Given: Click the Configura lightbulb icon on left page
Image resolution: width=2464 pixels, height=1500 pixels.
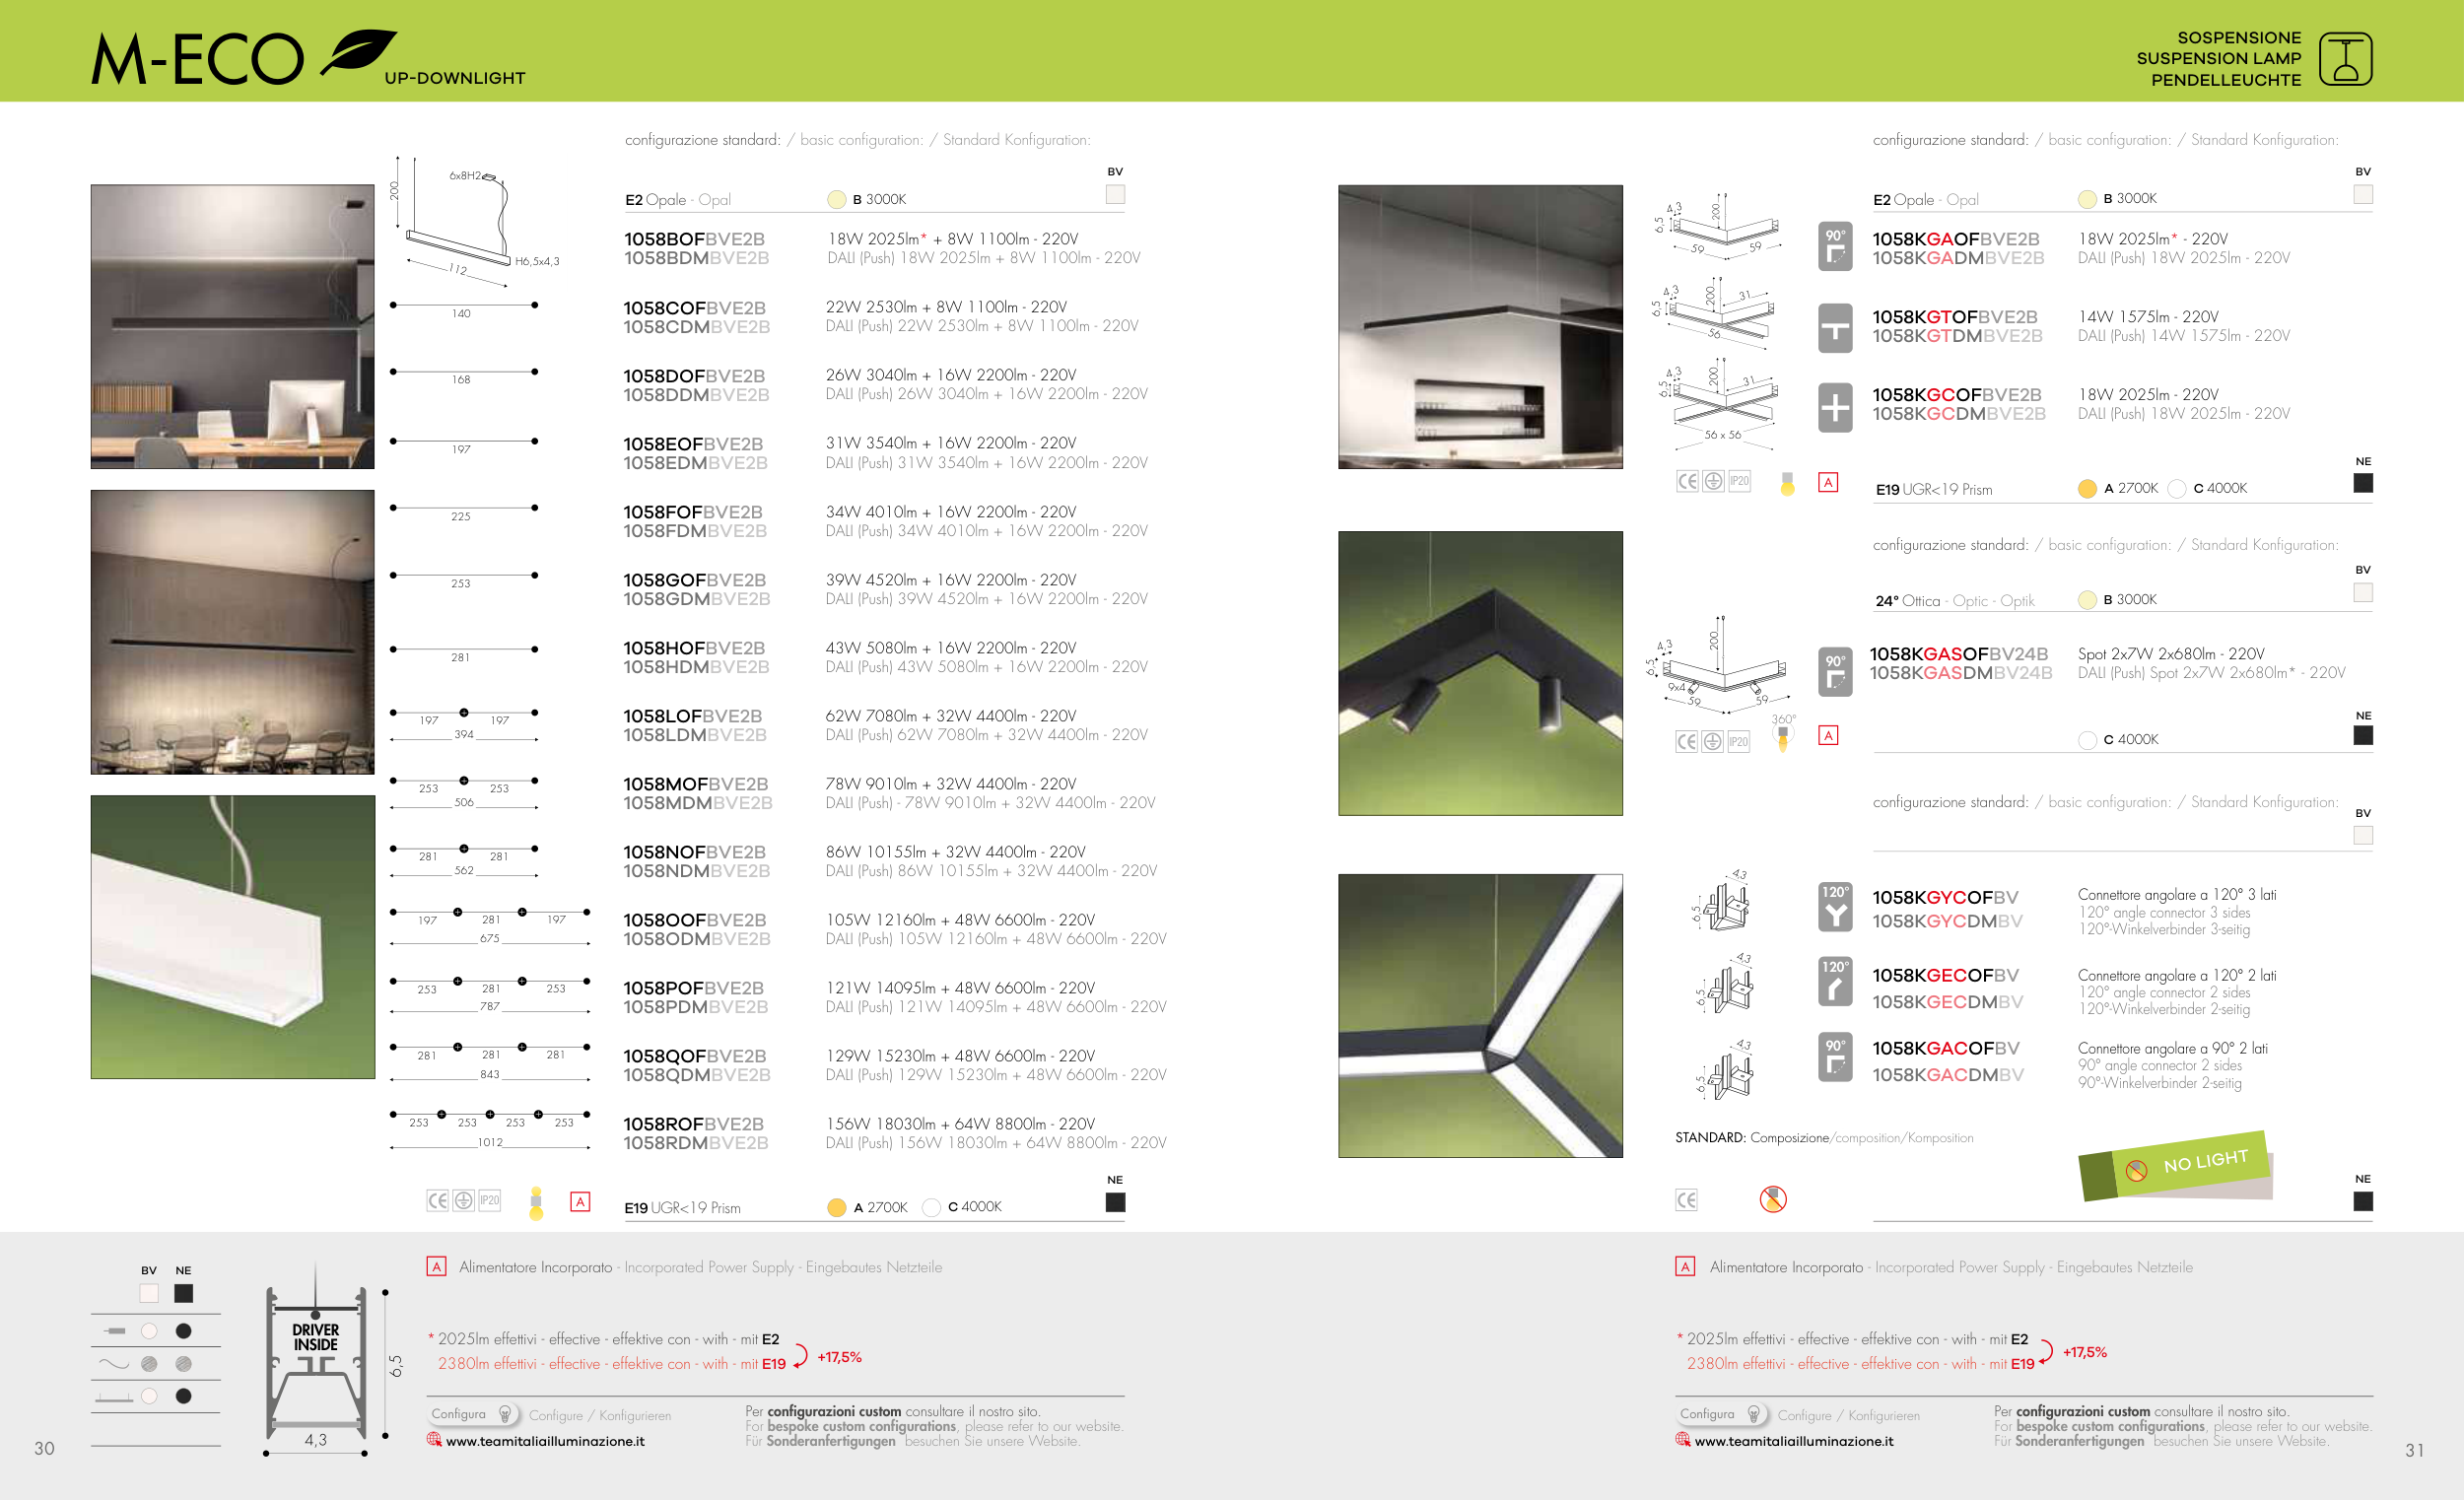Looking at the screenshot, I should [x=505, y=1414].
